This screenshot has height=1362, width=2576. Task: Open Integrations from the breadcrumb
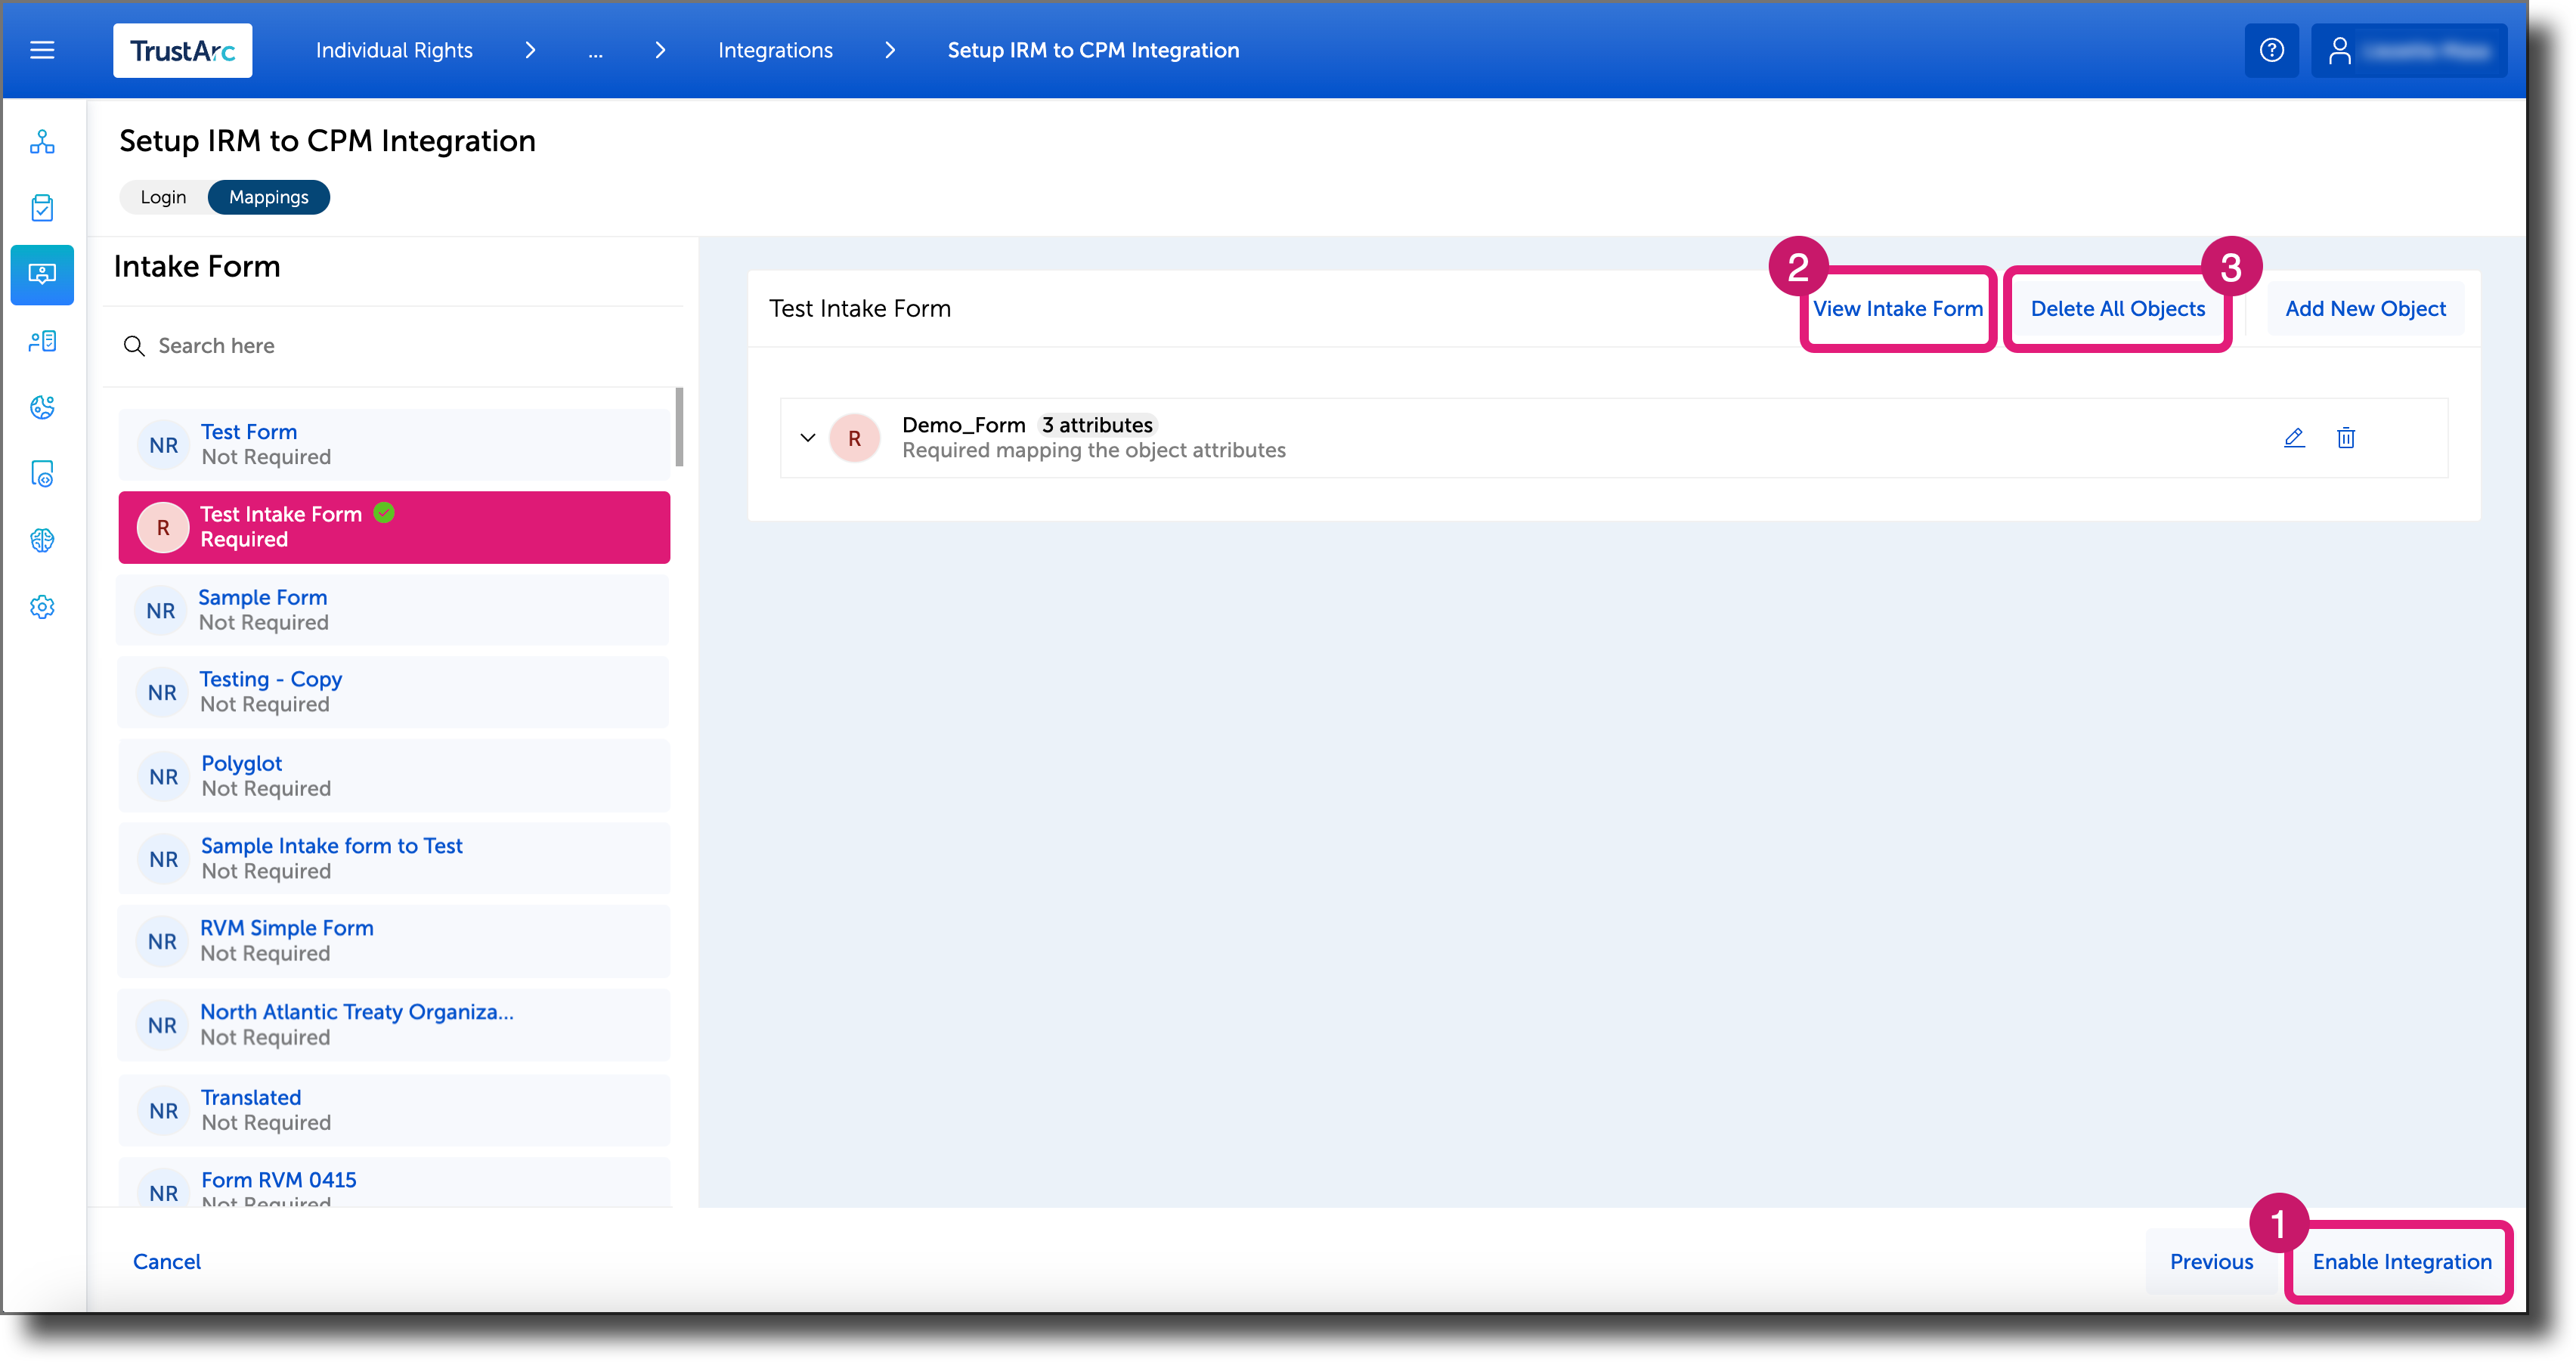click(x=775, y=50)
